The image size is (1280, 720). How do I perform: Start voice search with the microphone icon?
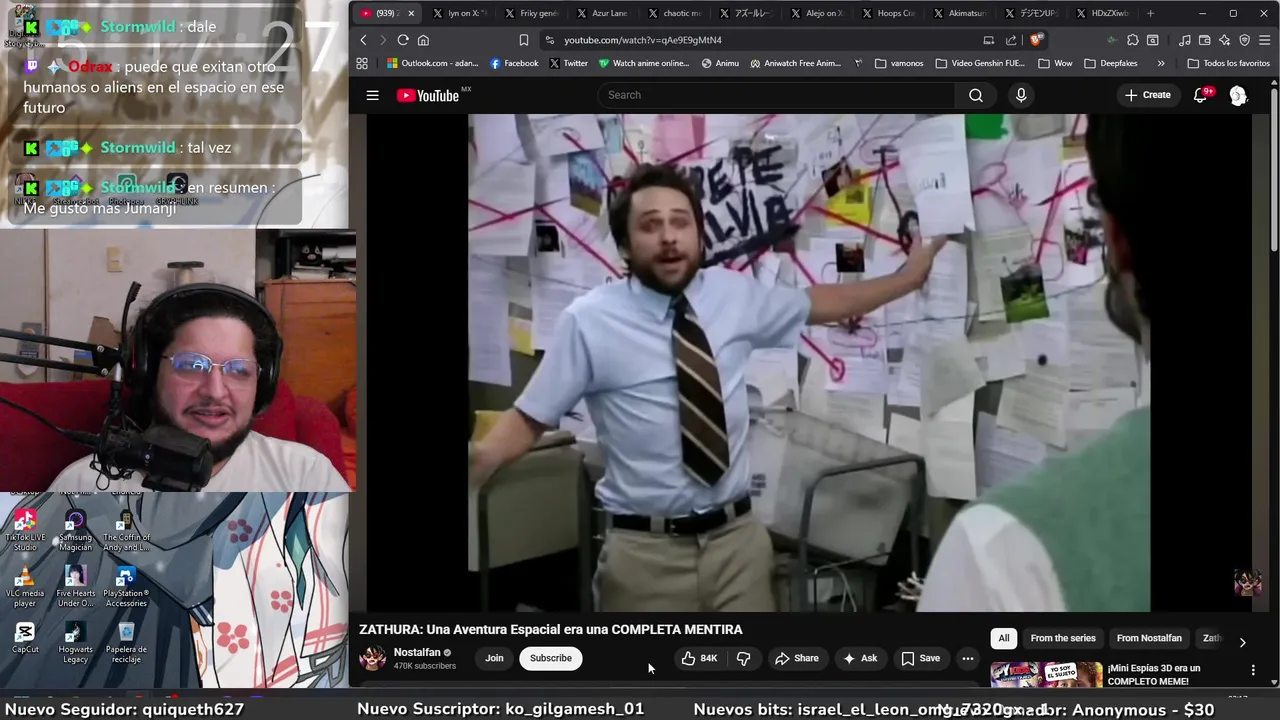point(1021,95)
